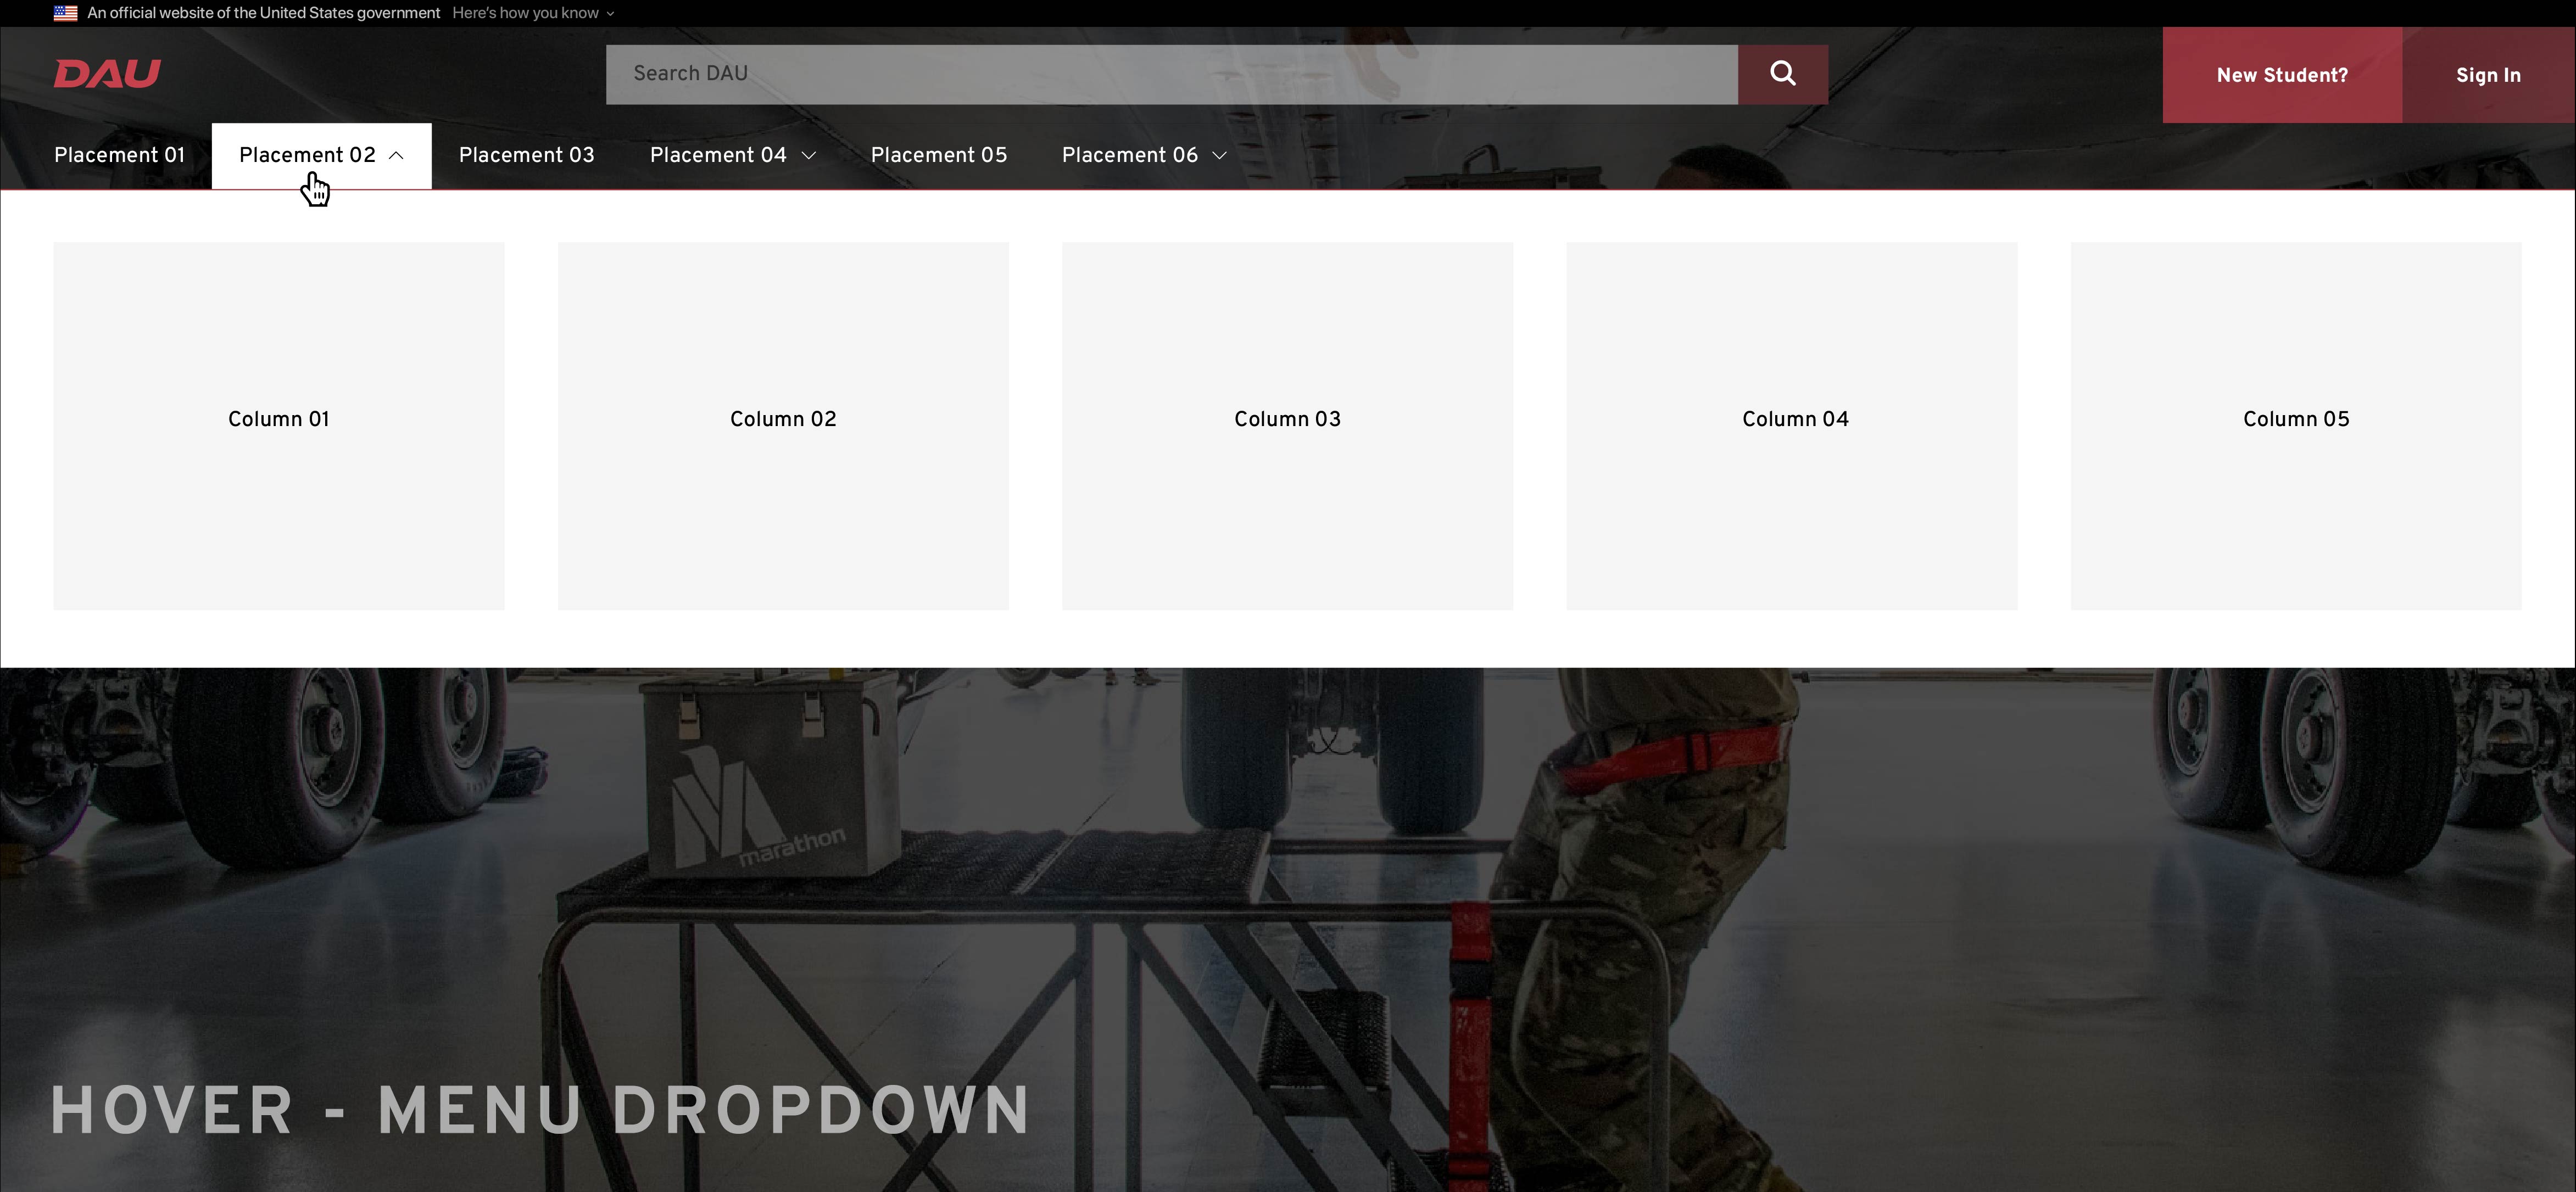Go to Placement 03
Screen dimensions: 2576x1192
coord(526,155)
